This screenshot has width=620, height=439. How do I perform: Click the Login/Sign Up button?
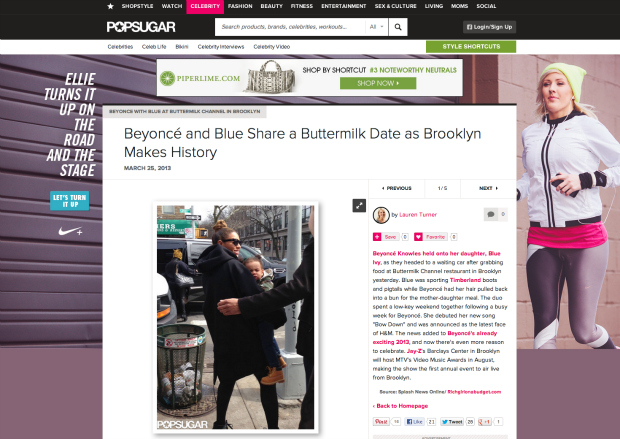(x=490, y=27)
